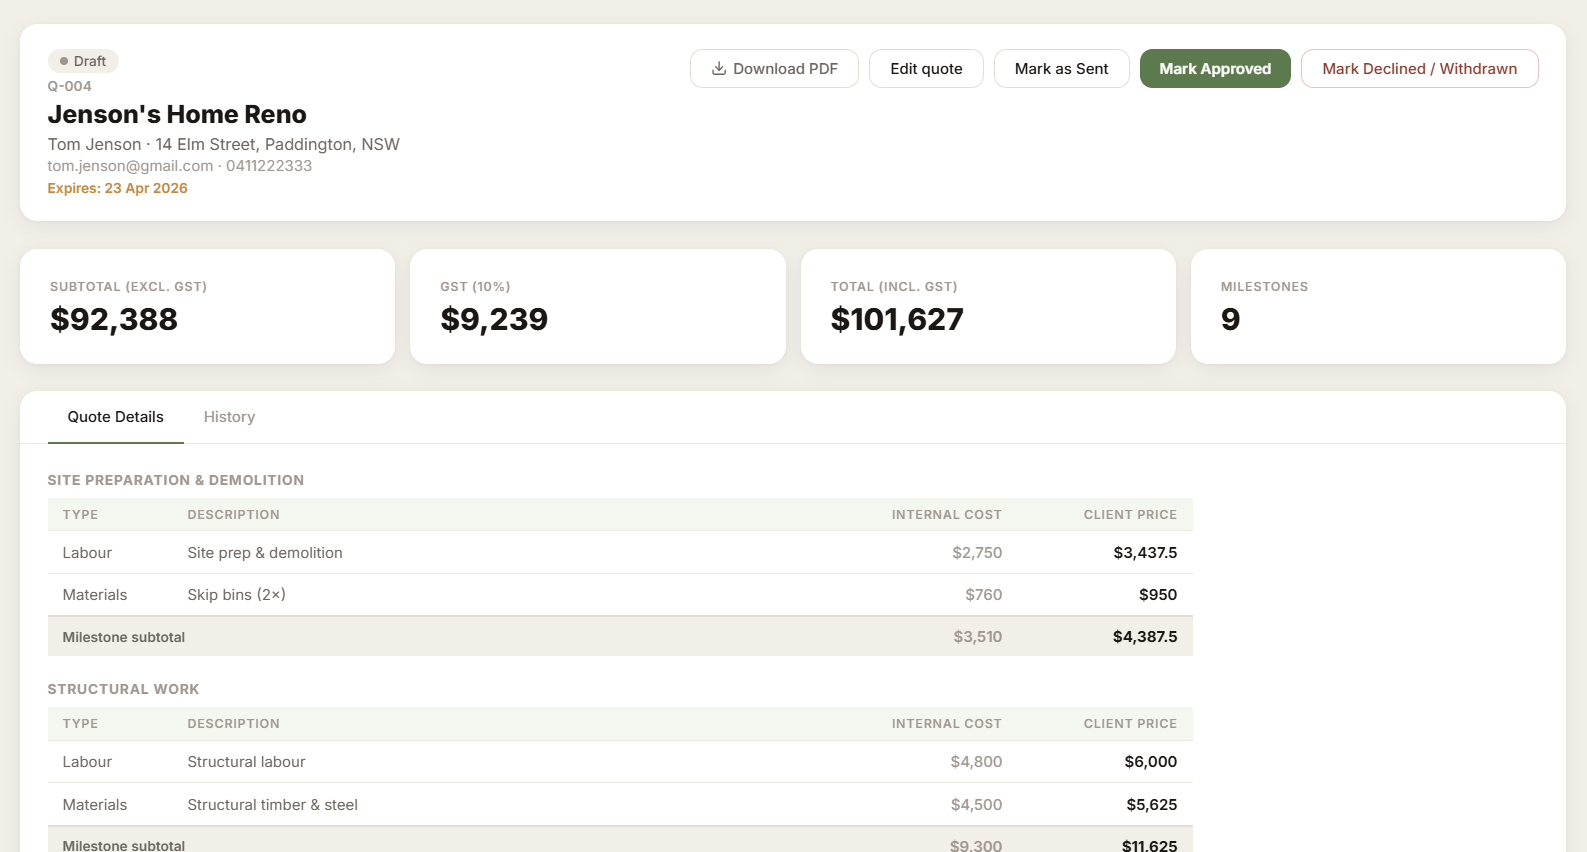Image resolution: width=1587 pixels, height=852 pixels.
Task: Click the milestone subtotal $4,387.5
Action: coord(1145,637)
